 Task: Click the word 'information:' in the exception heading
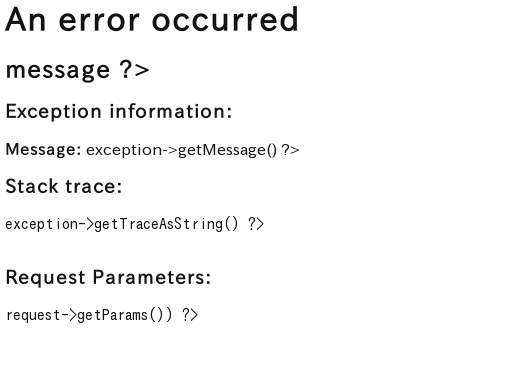[171, 111]
